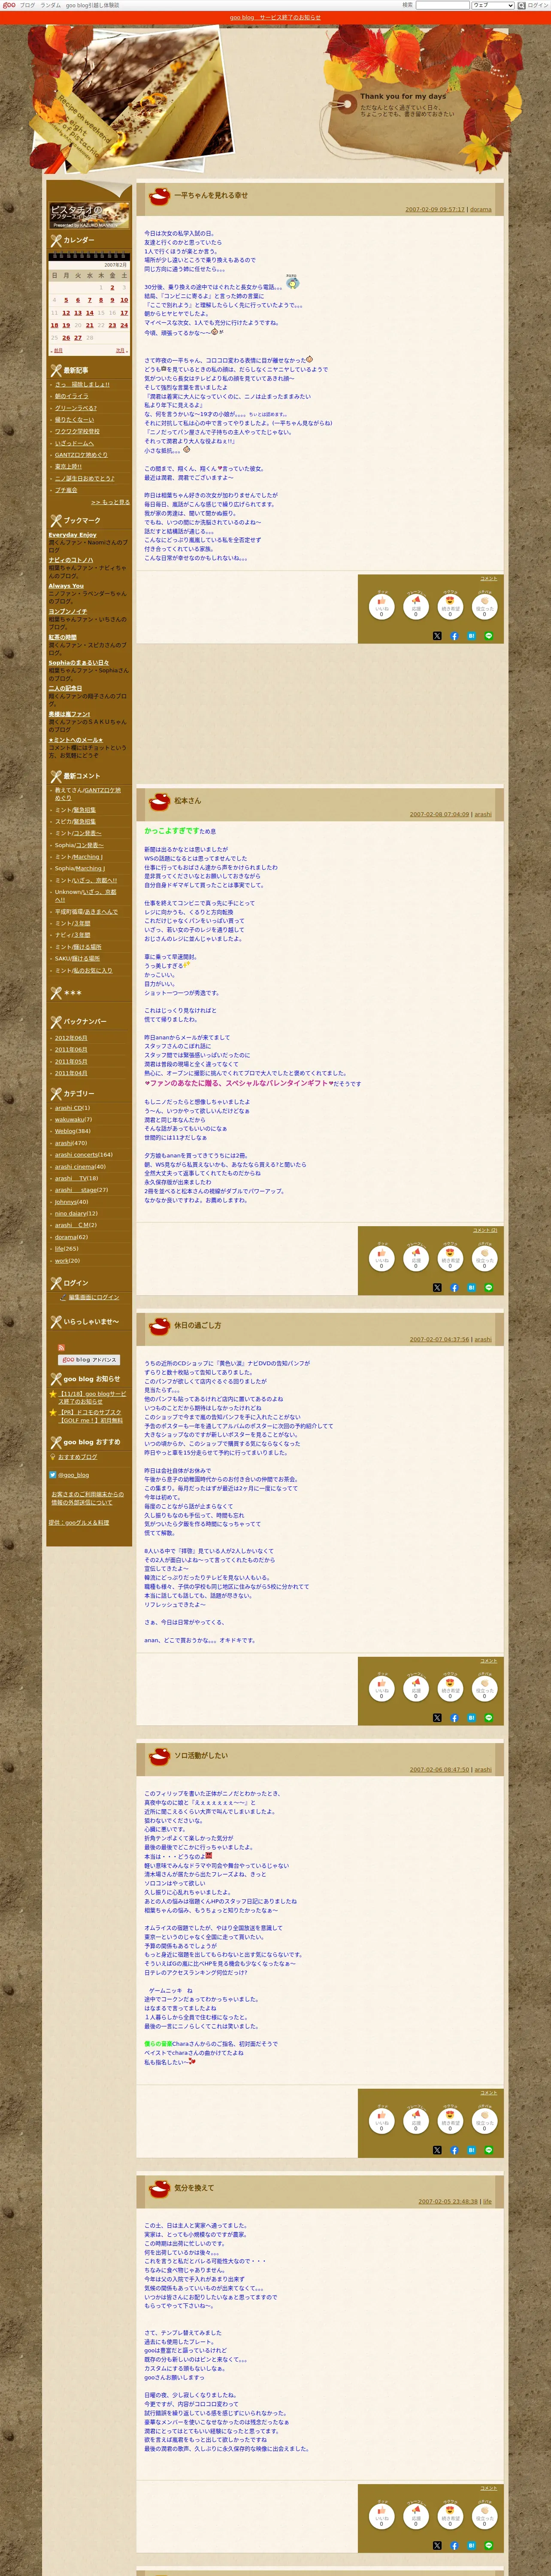Open the @goo_blog Twitter link icon

53,1475
